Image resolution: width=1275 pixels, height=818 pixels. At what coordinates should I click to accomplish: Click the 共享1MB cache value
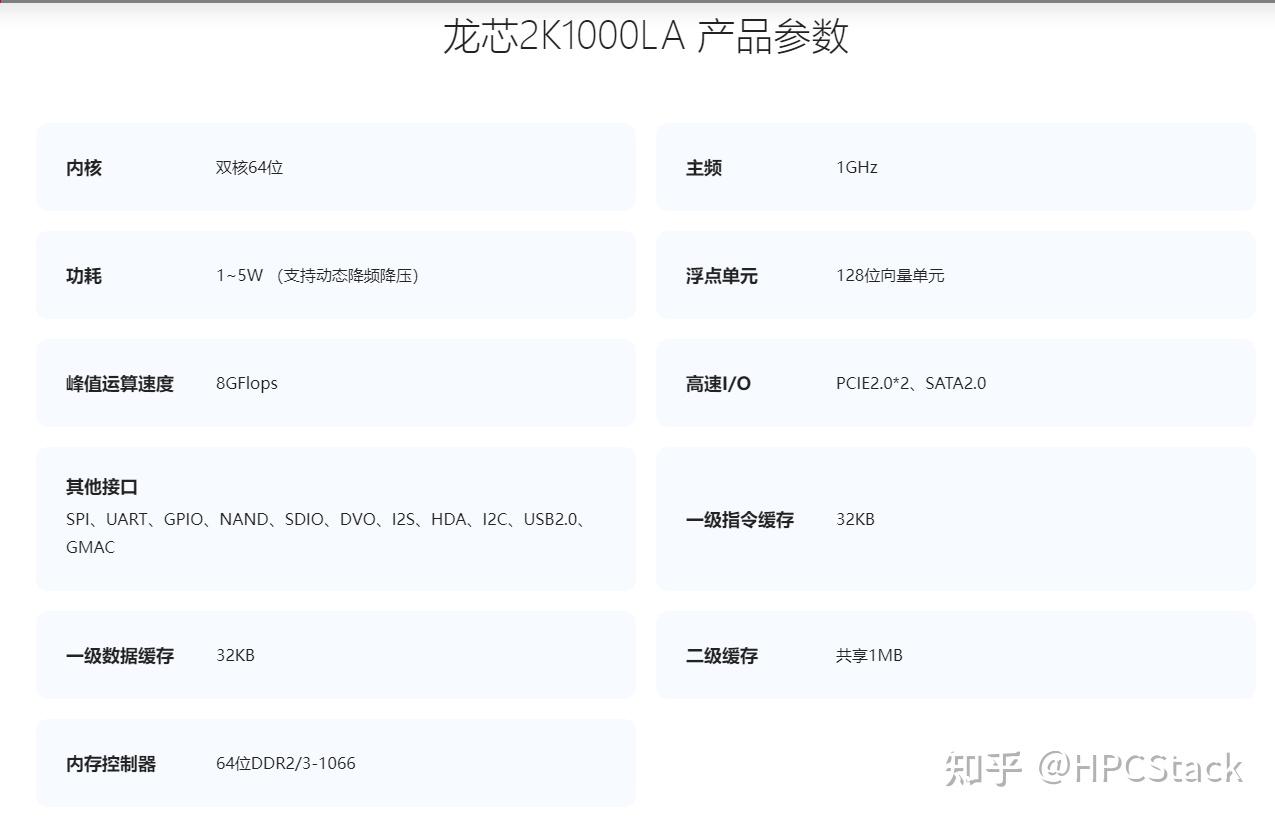(868, 655)
